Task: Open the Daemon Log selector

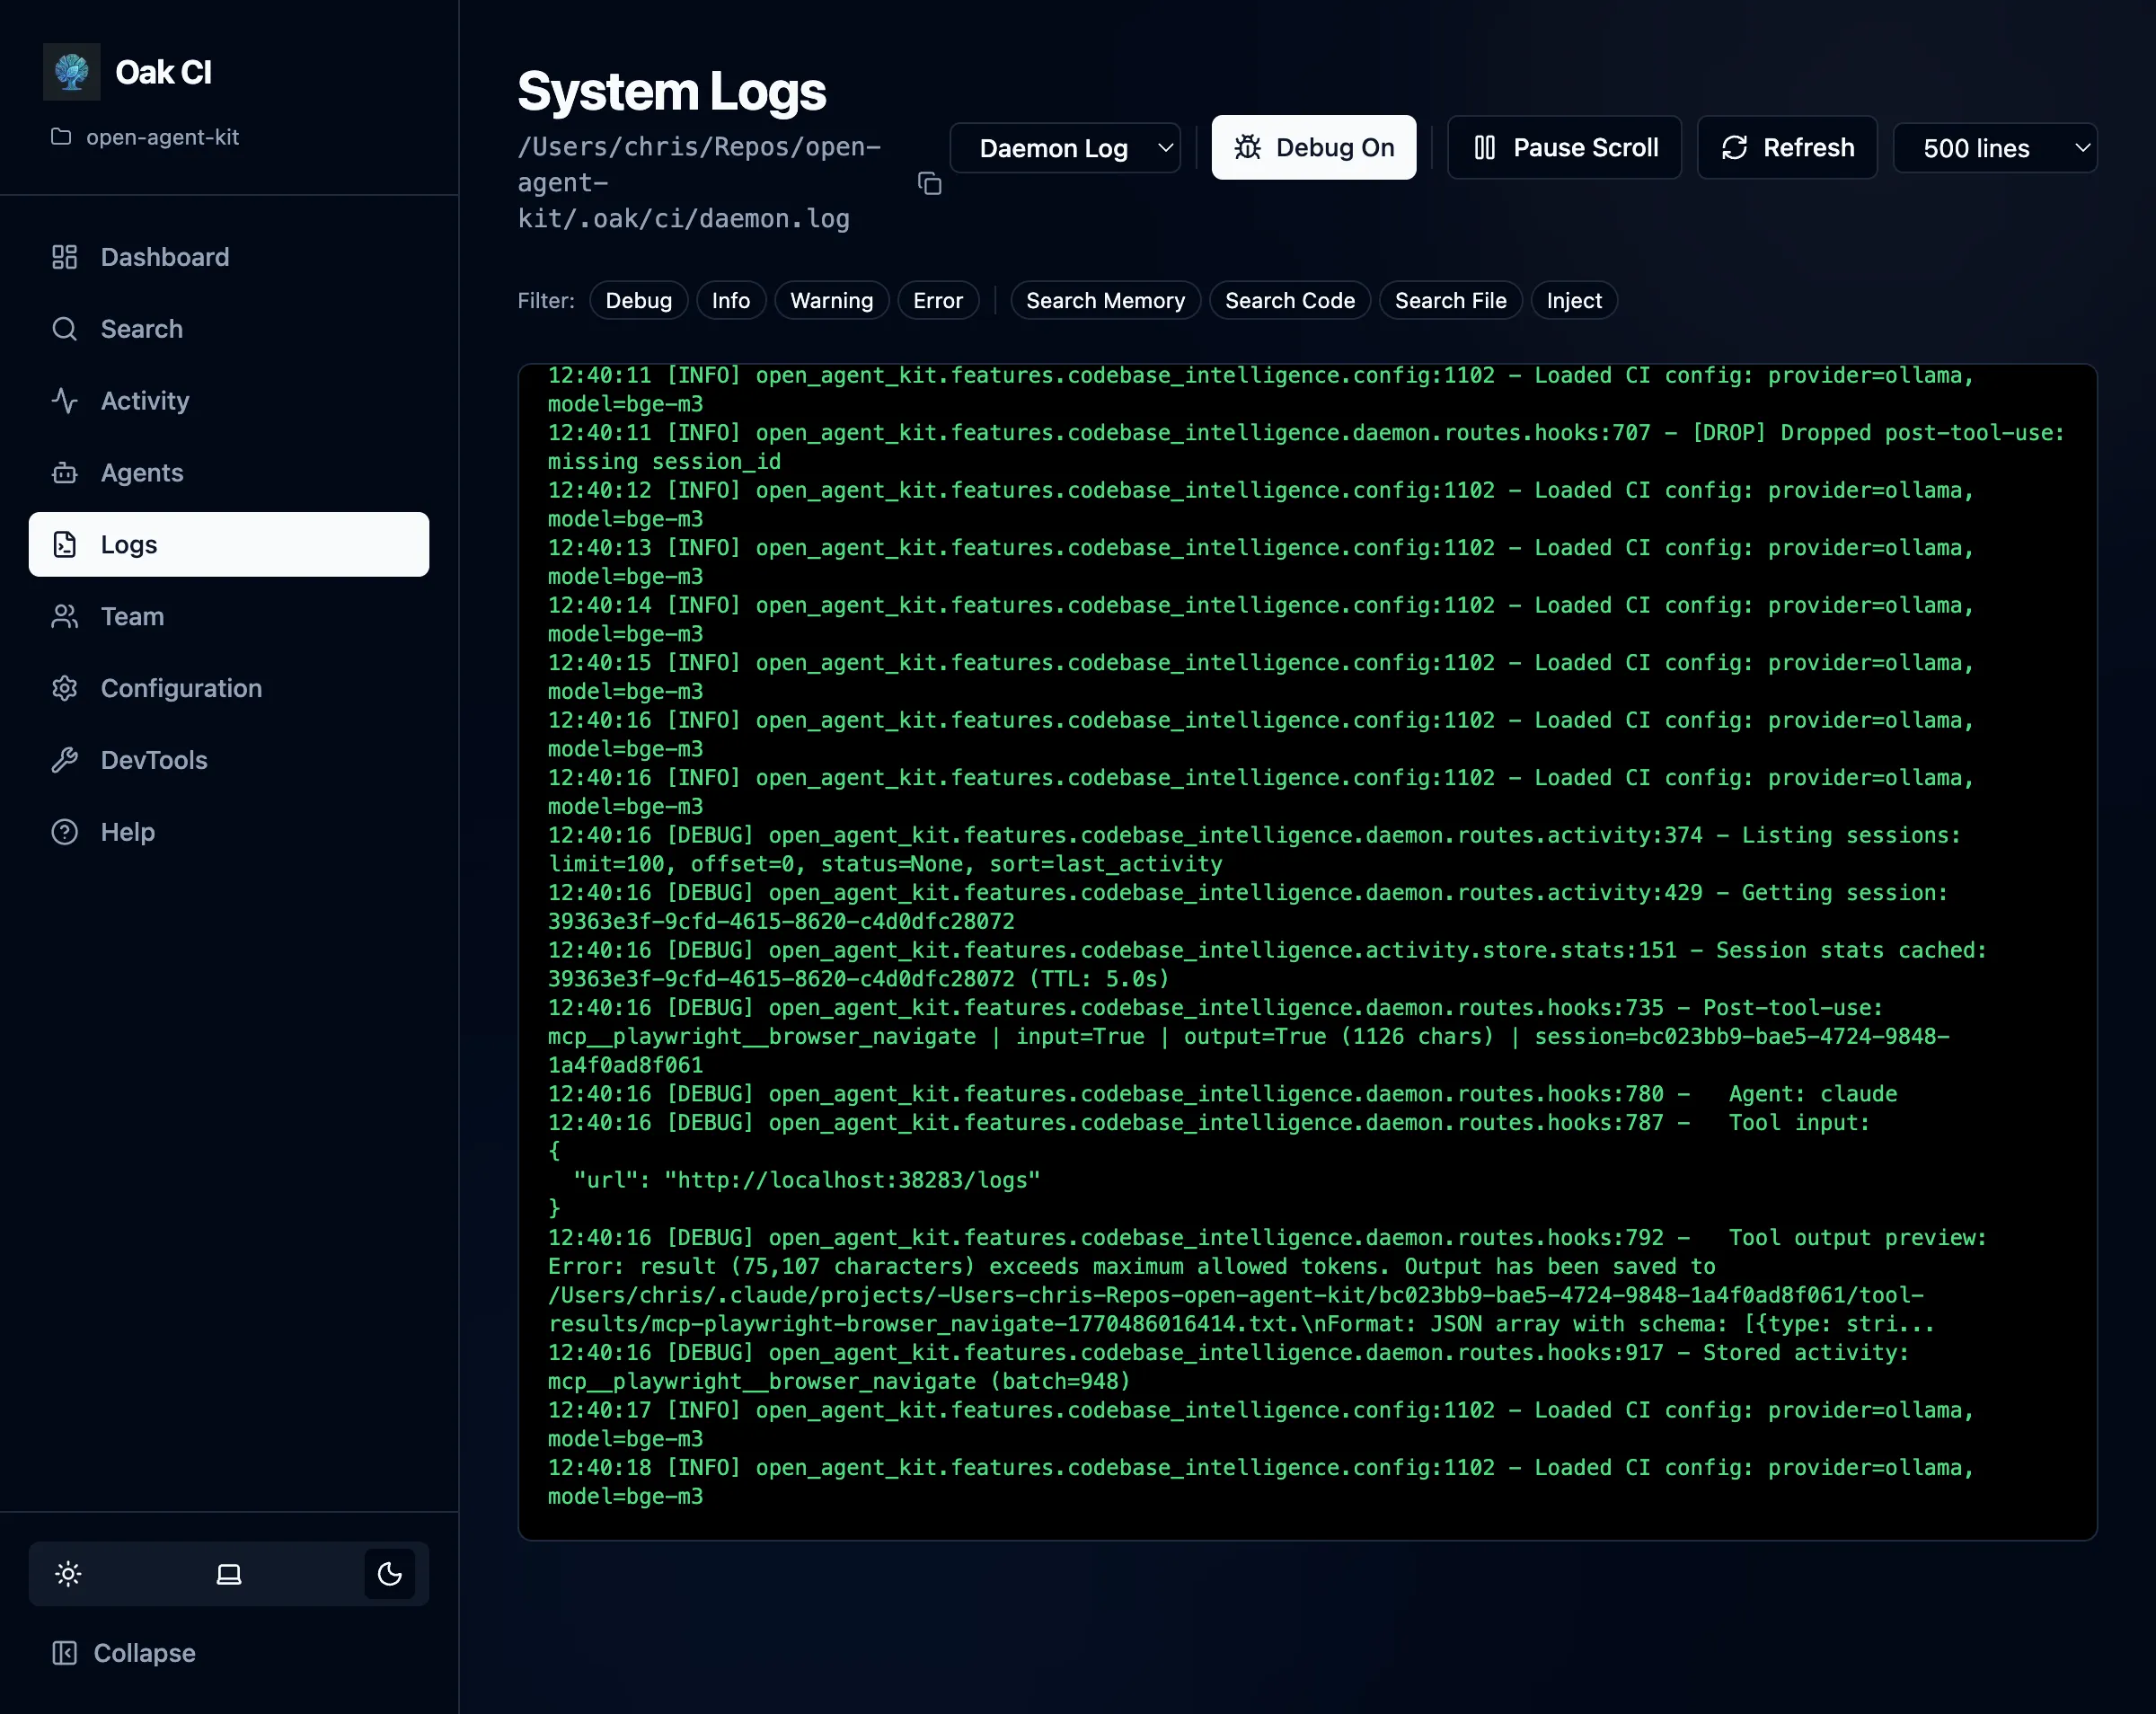Action: point(1065,147)
